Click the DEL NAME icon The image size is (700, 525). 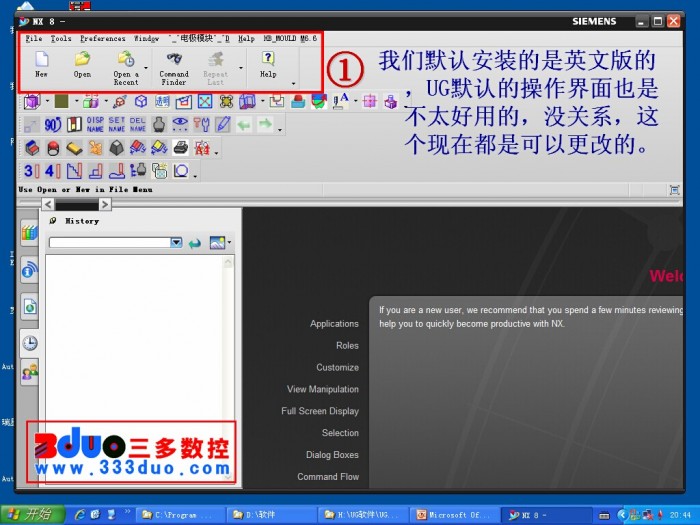pos(138,125)
